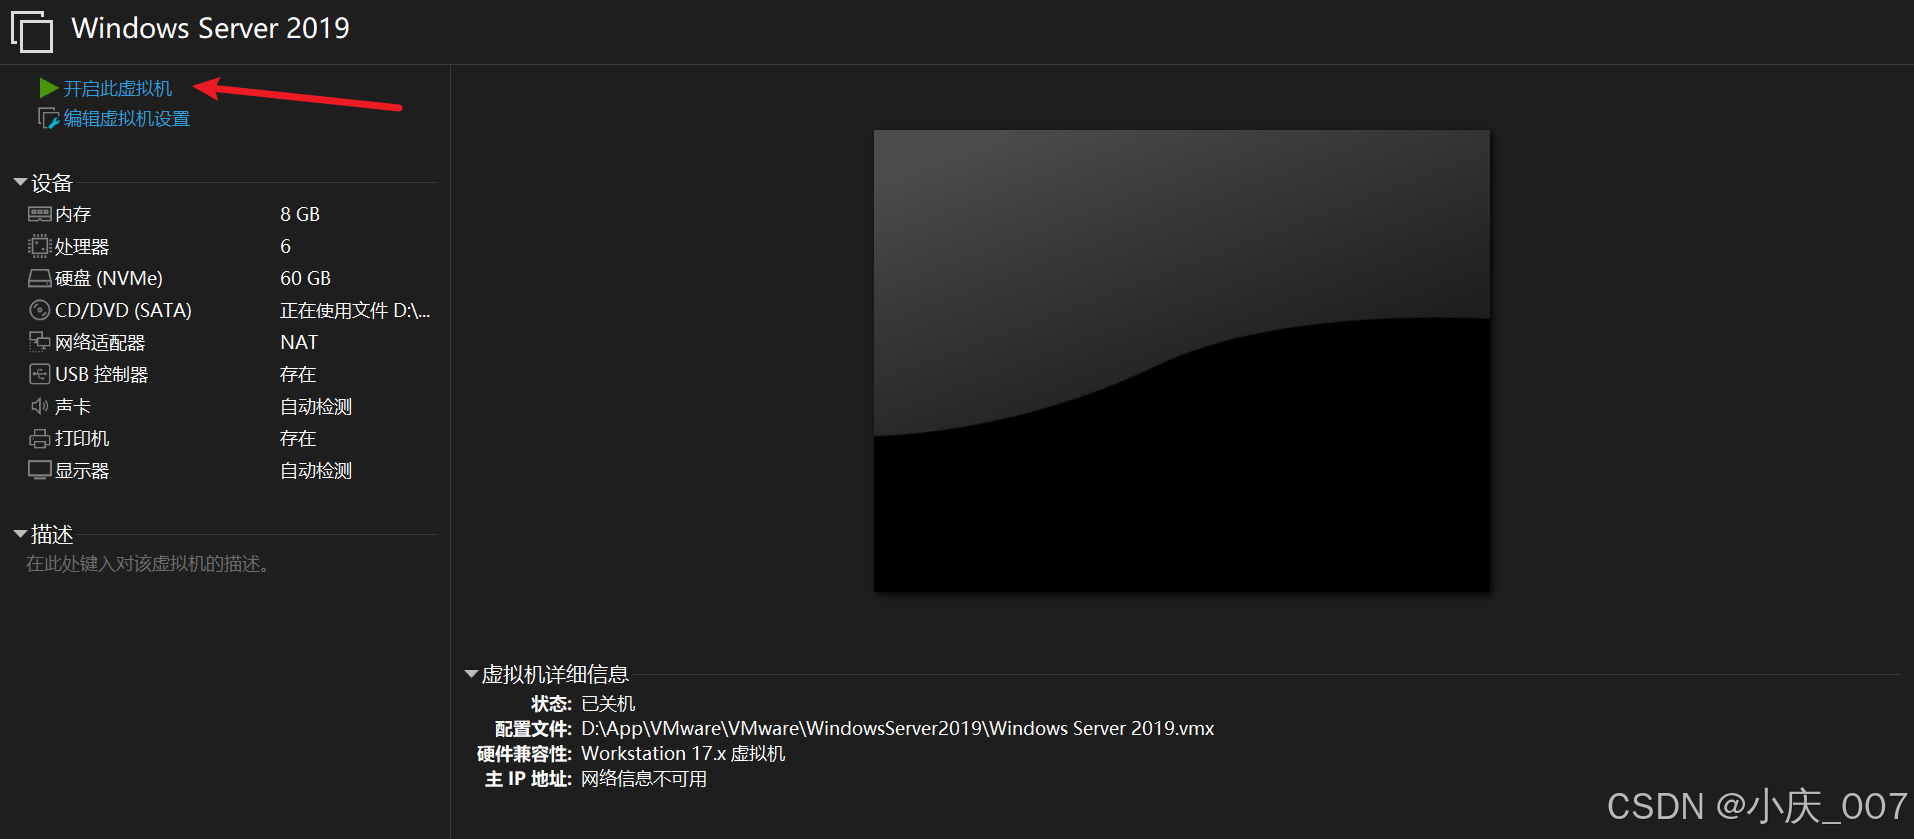Click the NAT network value
Screen dimensions: 1914x839
click(x=299, y=342)
